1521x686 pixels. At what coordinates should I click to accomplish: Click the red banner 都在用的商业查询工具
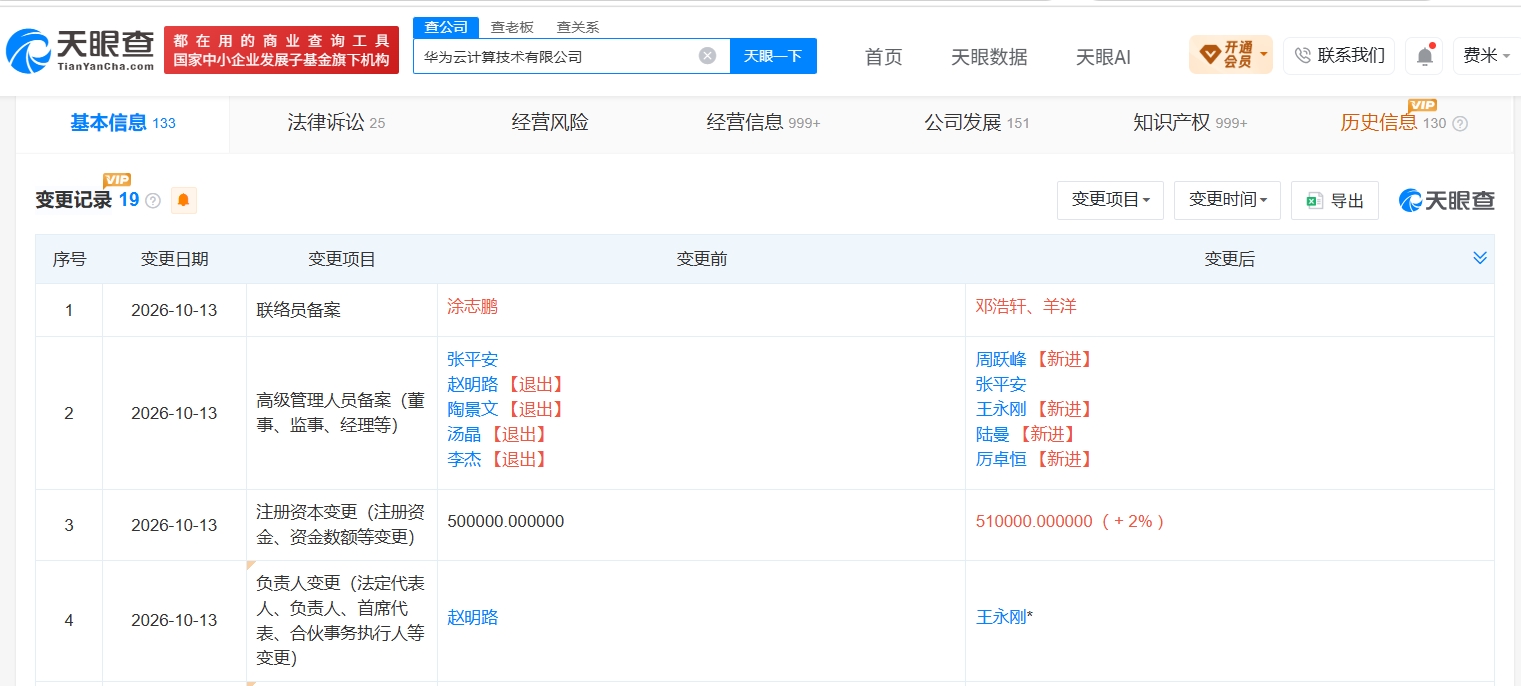click(281, 49)
